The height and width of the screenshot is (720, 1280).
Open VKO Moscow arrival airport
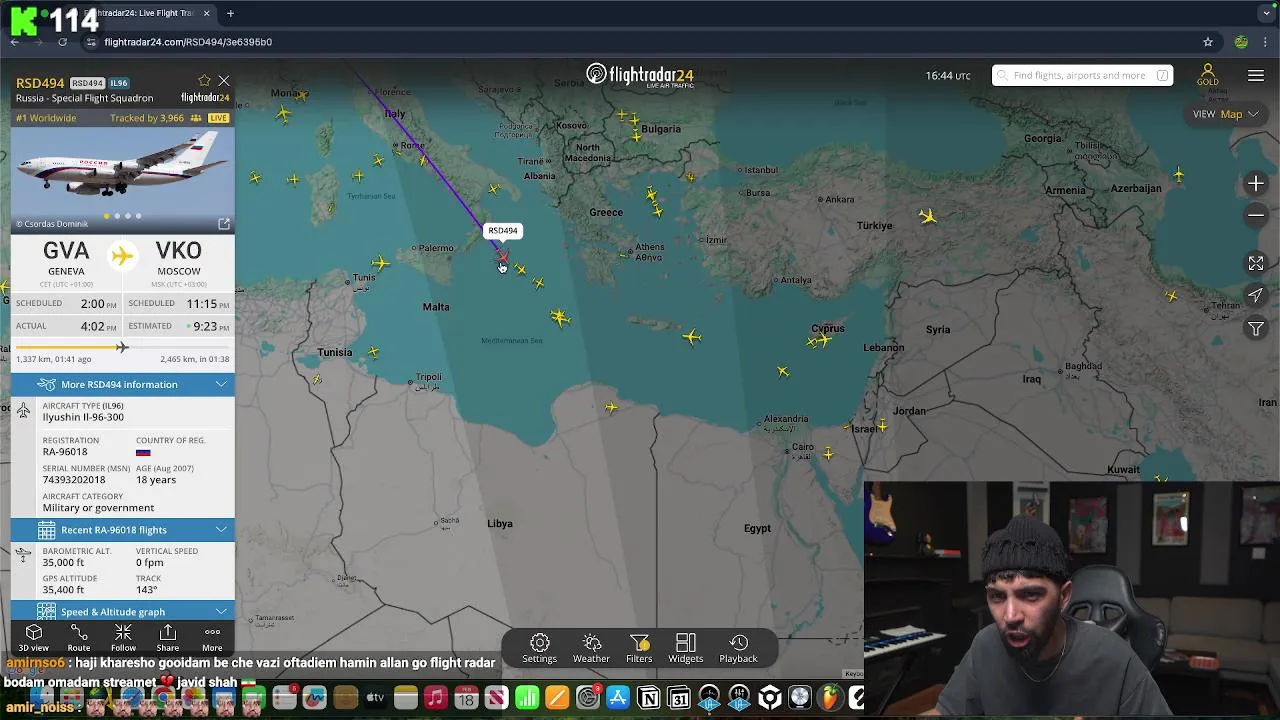click(178, 258)
